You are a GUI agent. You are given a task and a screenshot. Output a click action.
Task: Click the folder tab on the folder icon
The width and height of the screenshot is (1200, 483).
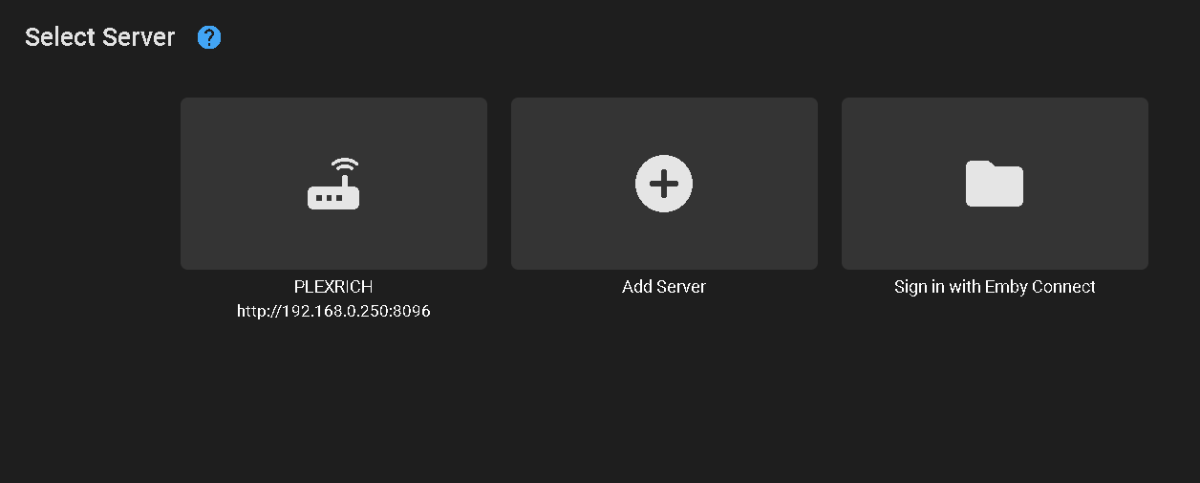coord(980,166)
